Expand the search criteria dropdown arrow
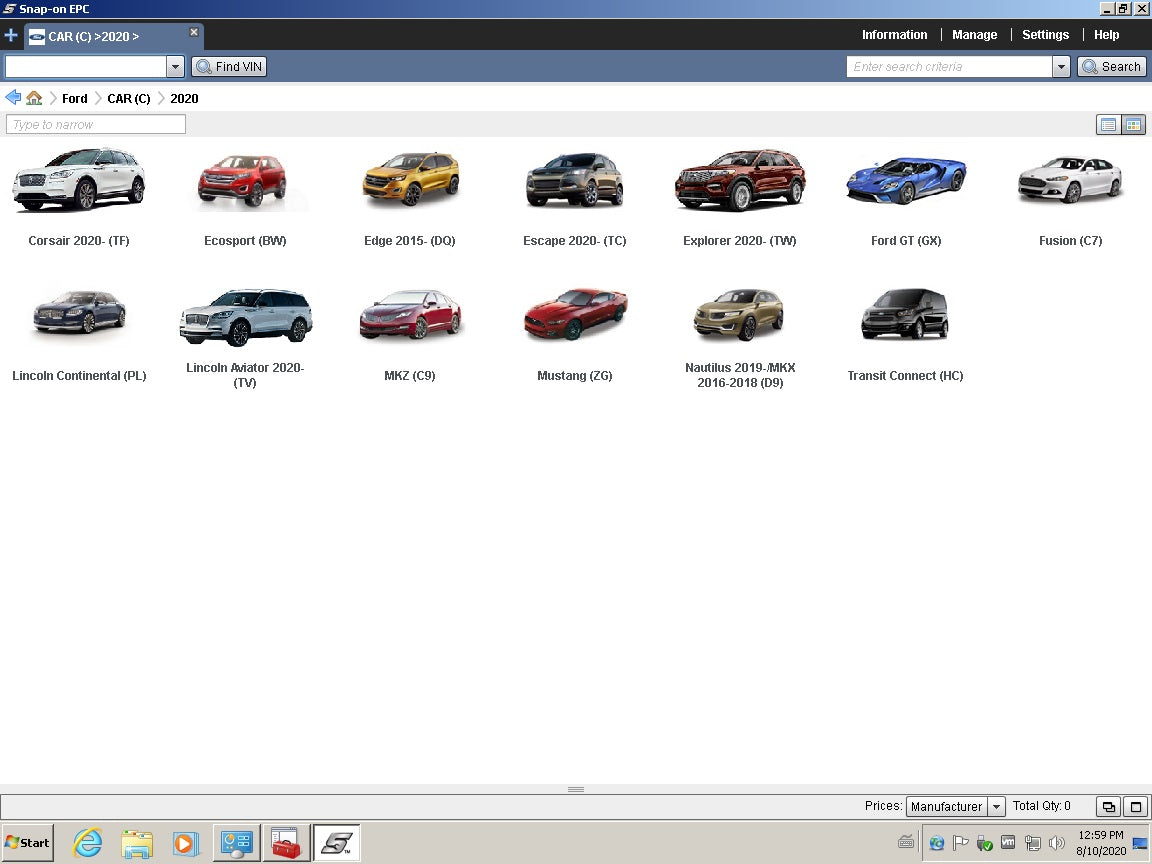 click(x=1061, y=67)
